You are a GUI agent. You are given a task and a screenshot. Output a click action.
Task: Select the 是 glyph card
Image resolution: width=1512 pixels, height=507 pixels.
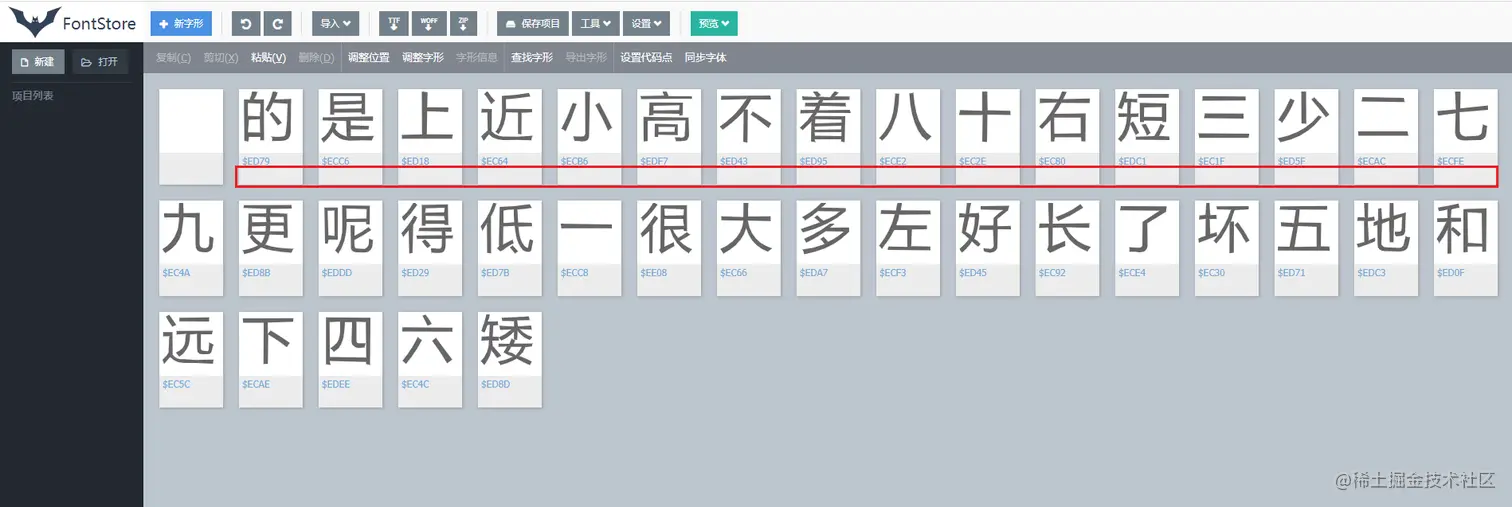pos(350,136)
